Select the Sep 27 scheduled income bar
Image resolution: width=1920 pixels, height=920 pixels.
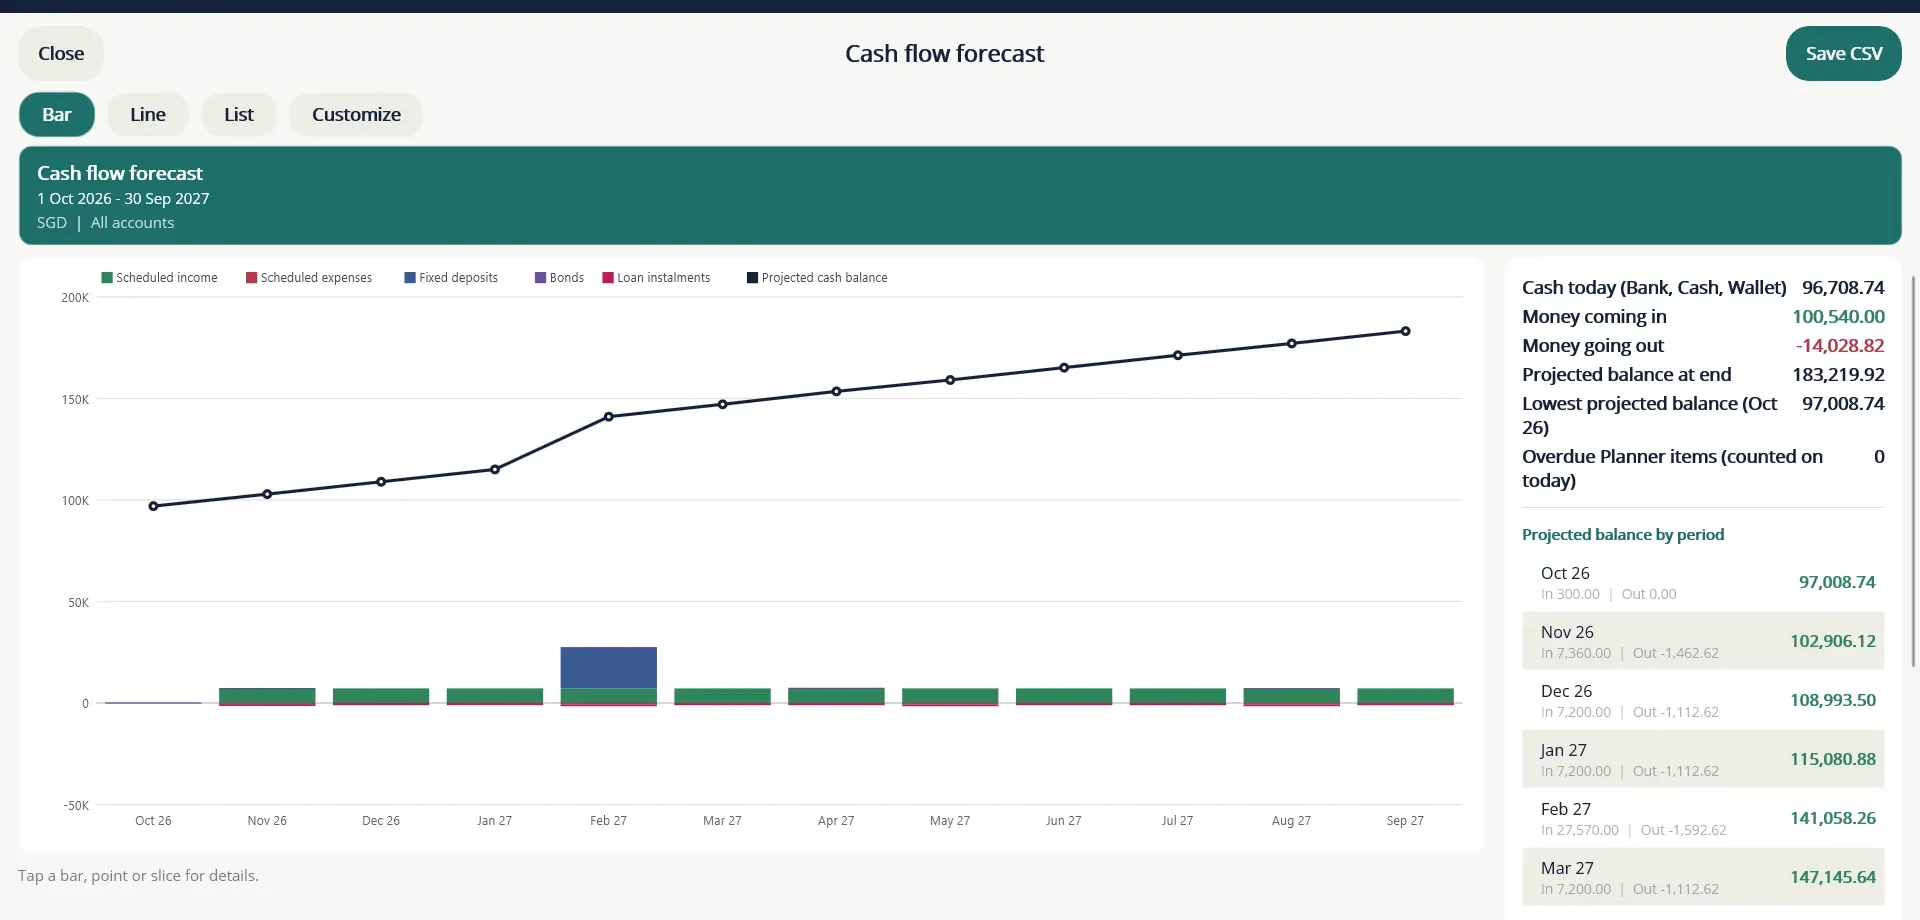1405,695
